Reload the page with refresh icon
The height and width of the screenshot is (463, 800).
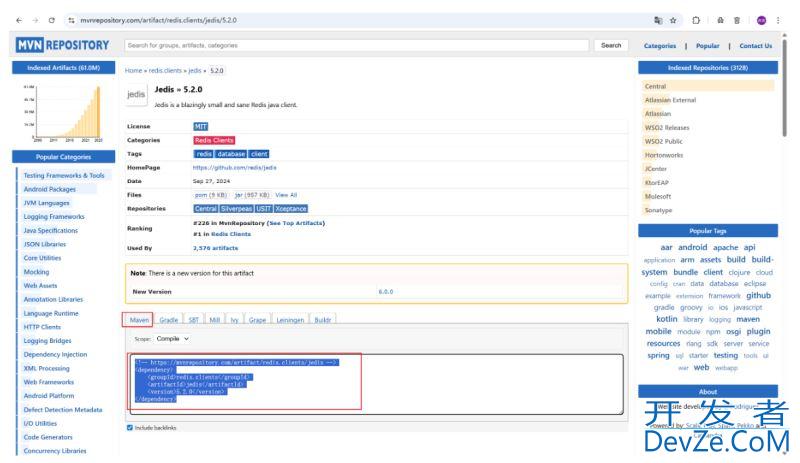(x=52, y=20)
